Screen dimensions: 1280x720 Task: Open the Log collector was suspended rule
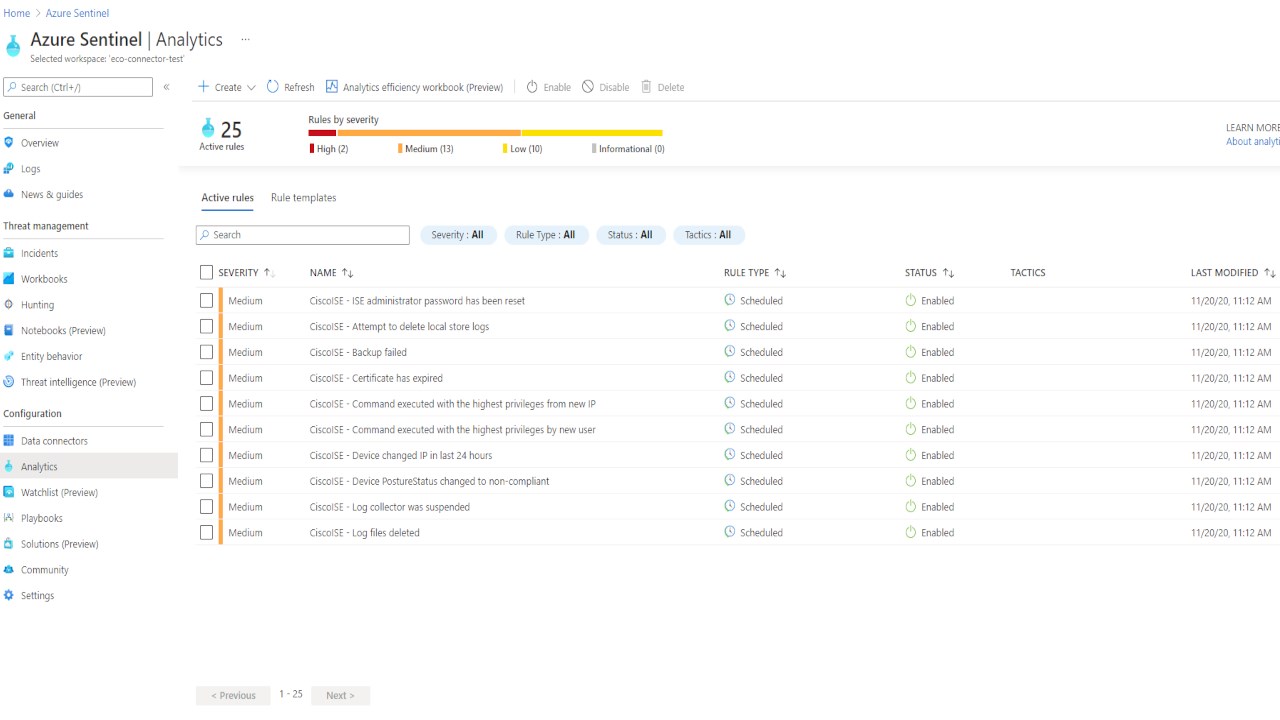(390, 507)
